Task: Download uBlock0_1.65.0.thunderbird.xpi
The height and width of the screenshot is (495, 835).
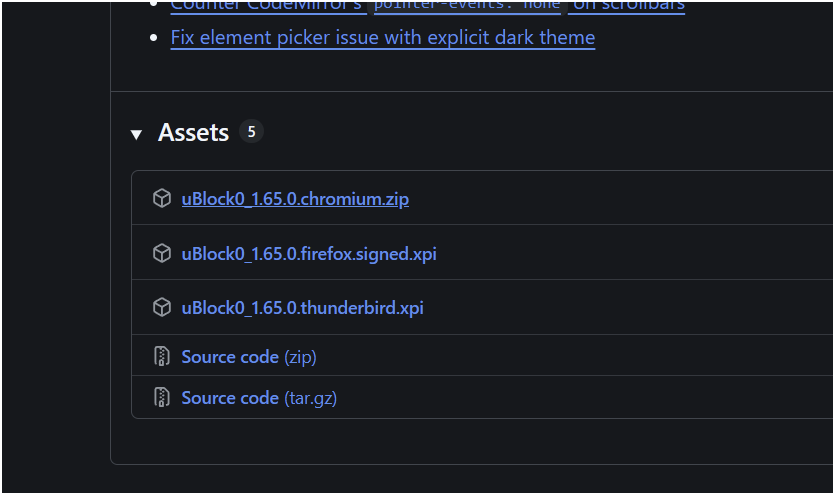Action: click(302, 308)
